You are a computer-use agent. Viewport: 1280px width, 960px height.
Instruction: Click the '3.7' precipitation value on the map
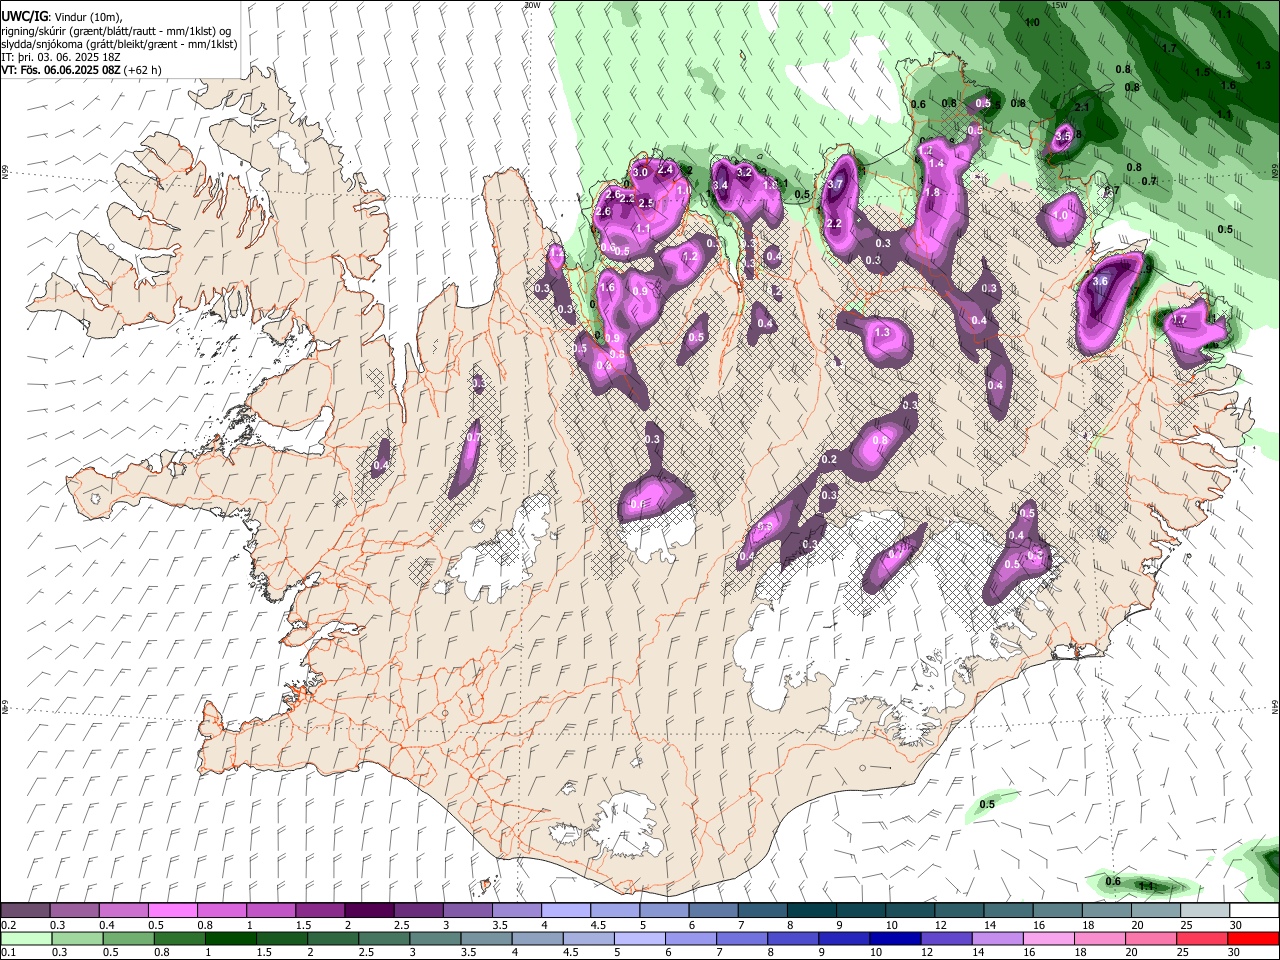pos(836,184)
